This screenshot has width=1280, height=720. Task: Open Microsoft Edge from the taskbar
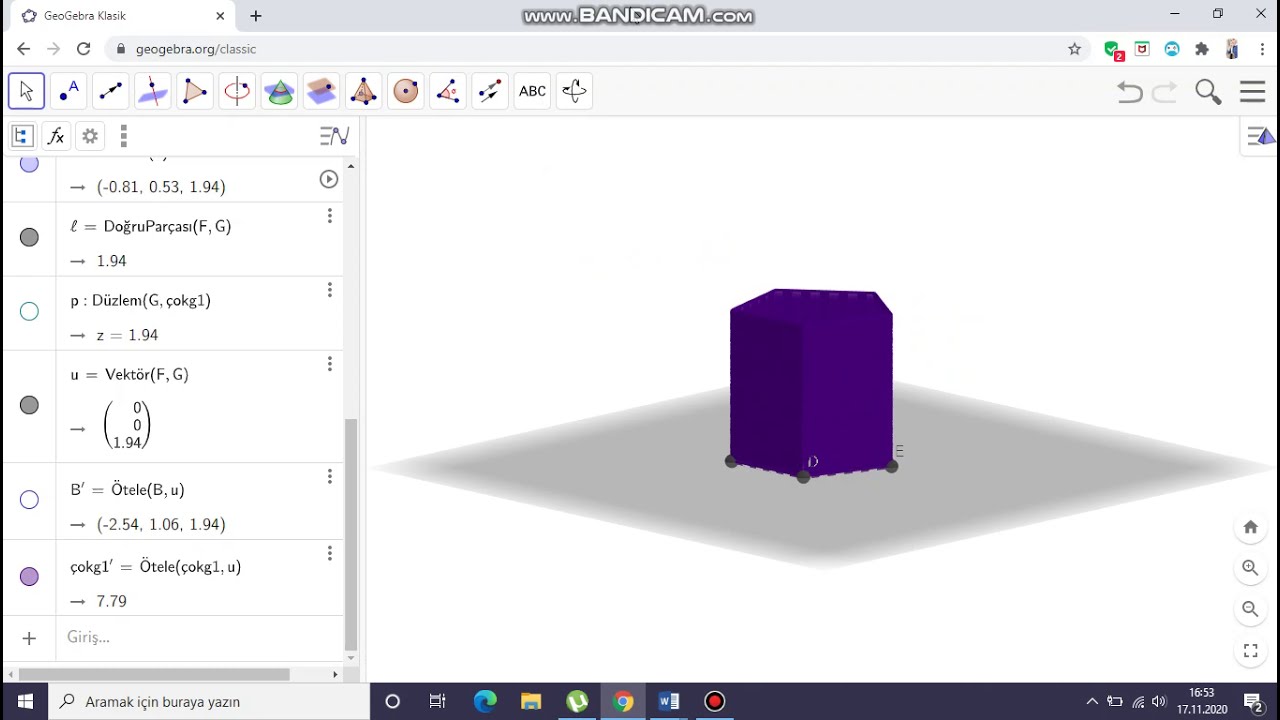pos(485,701)
